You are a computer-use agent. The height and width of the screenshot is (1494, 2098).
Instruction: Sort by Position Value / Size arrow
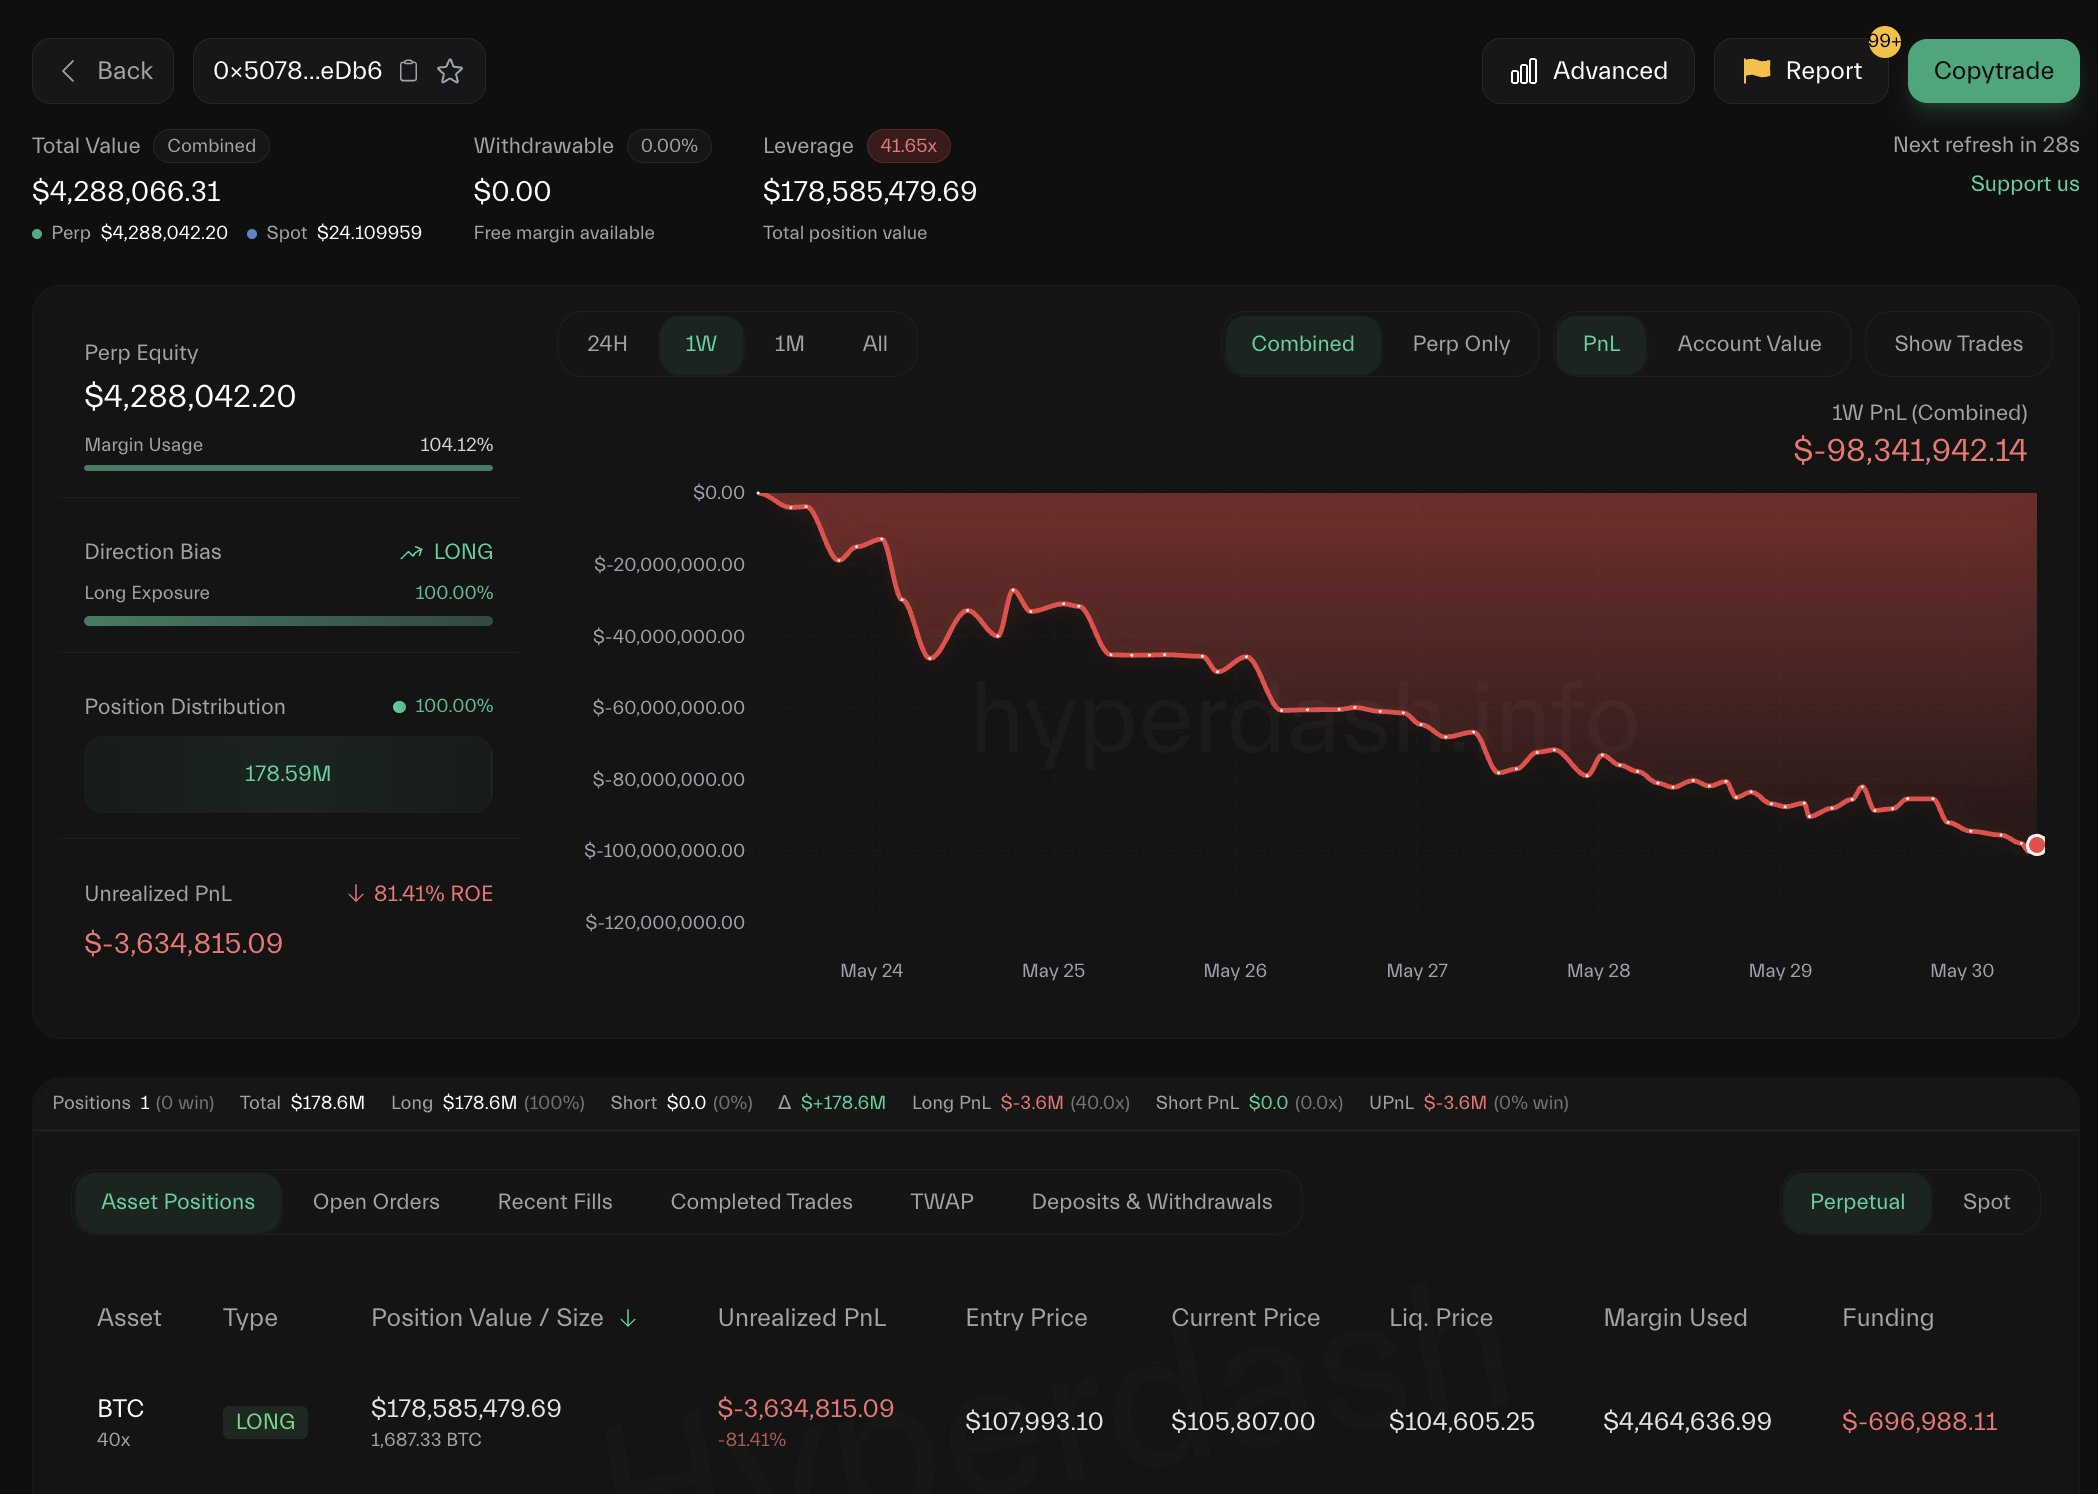click(628, 1318)
